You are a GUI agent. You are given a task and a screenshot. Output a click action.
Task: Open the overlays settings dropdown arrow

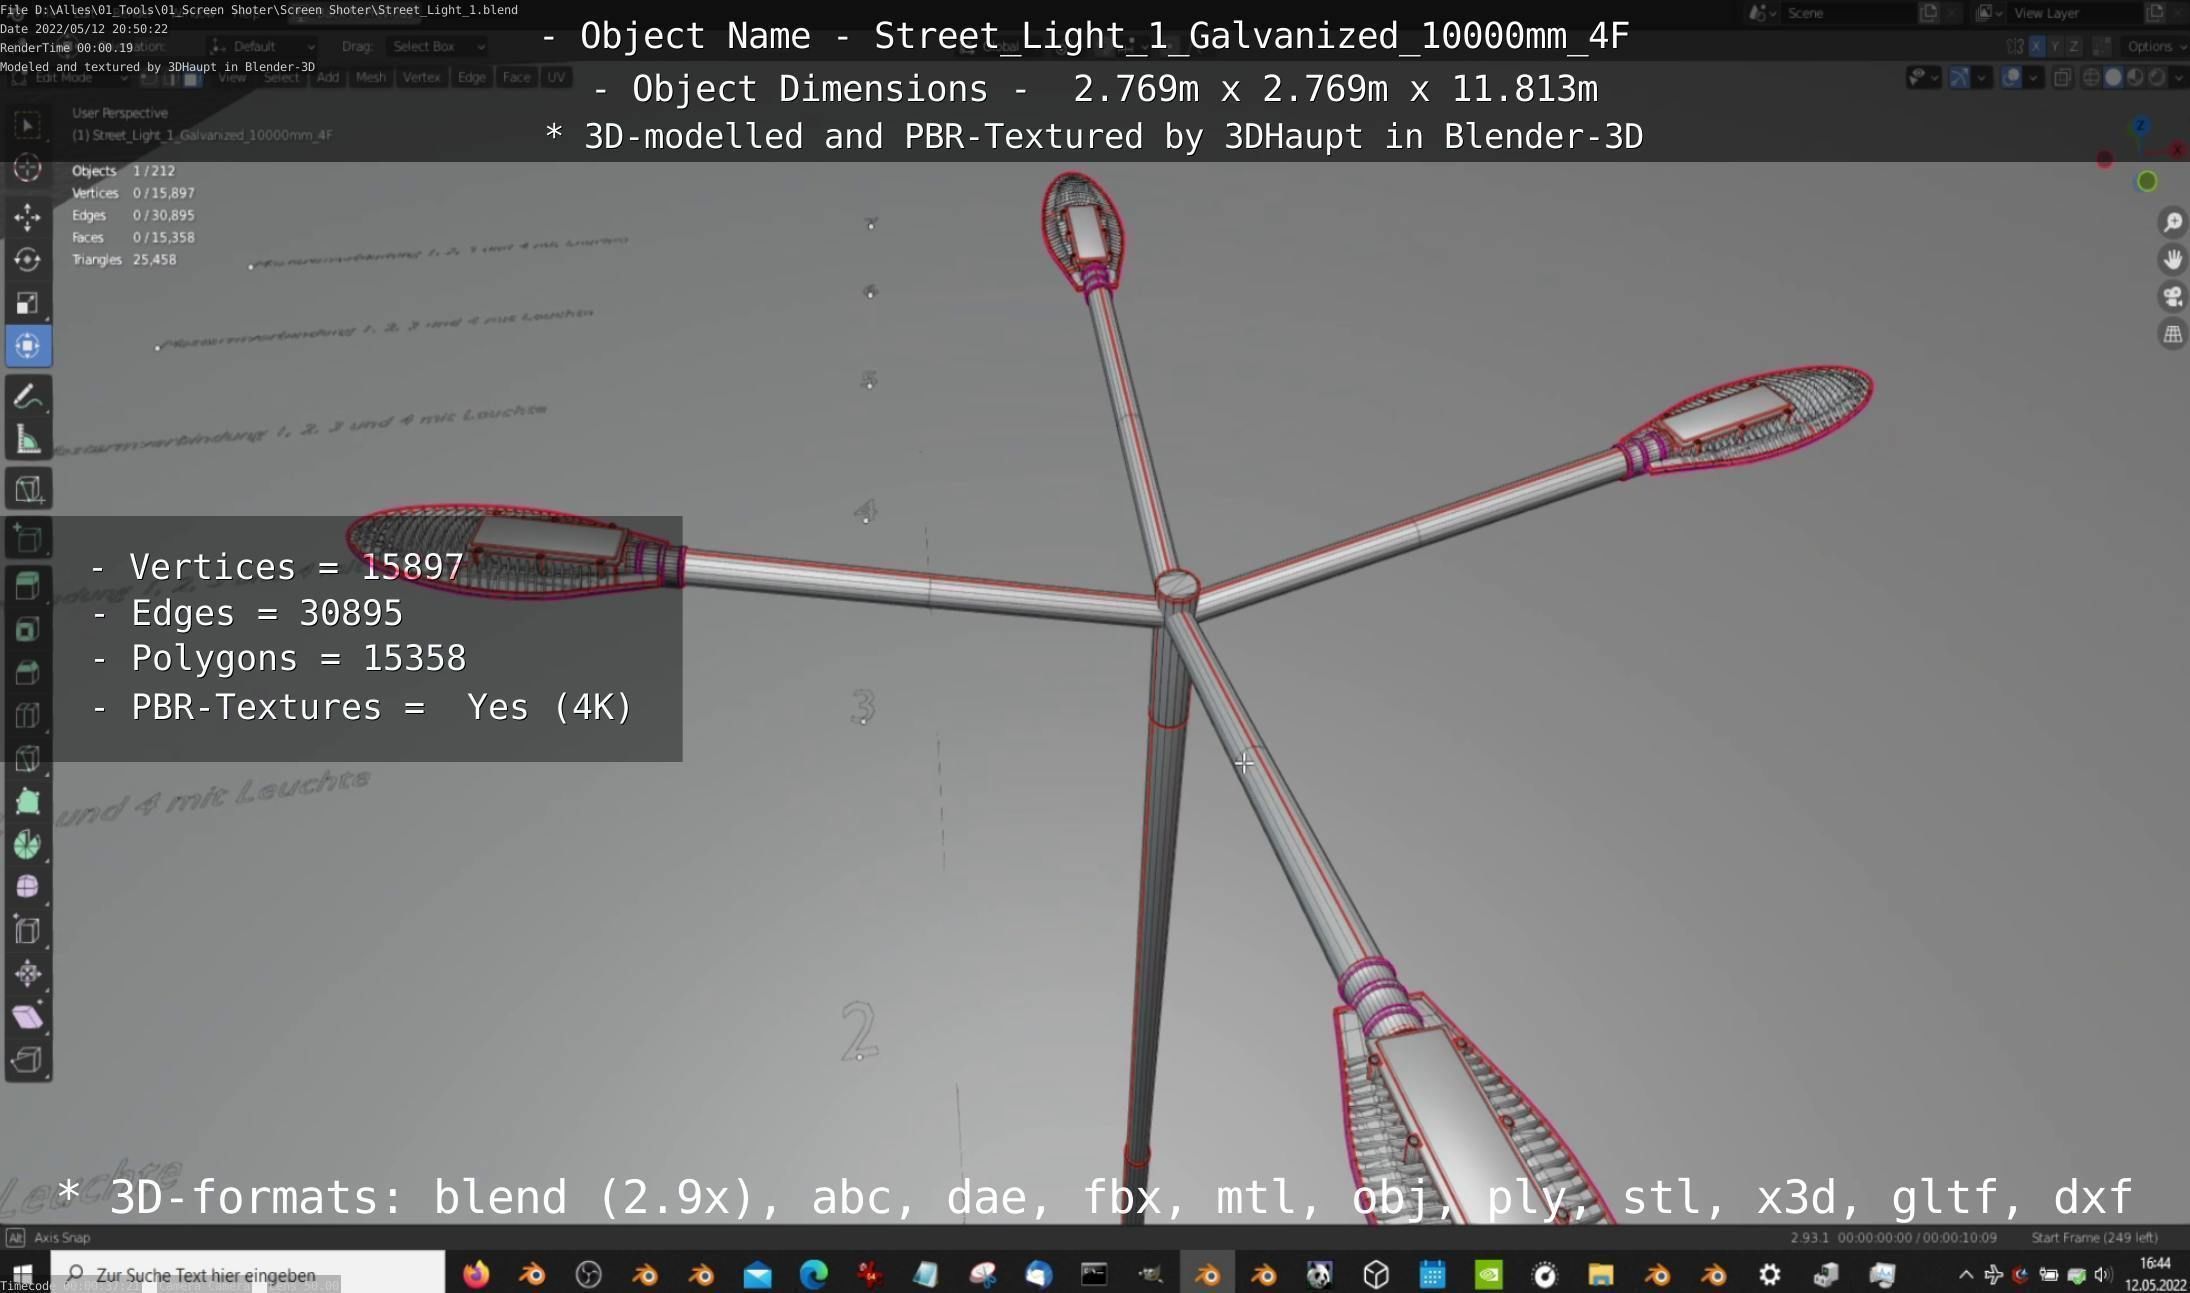(2032, 77)
